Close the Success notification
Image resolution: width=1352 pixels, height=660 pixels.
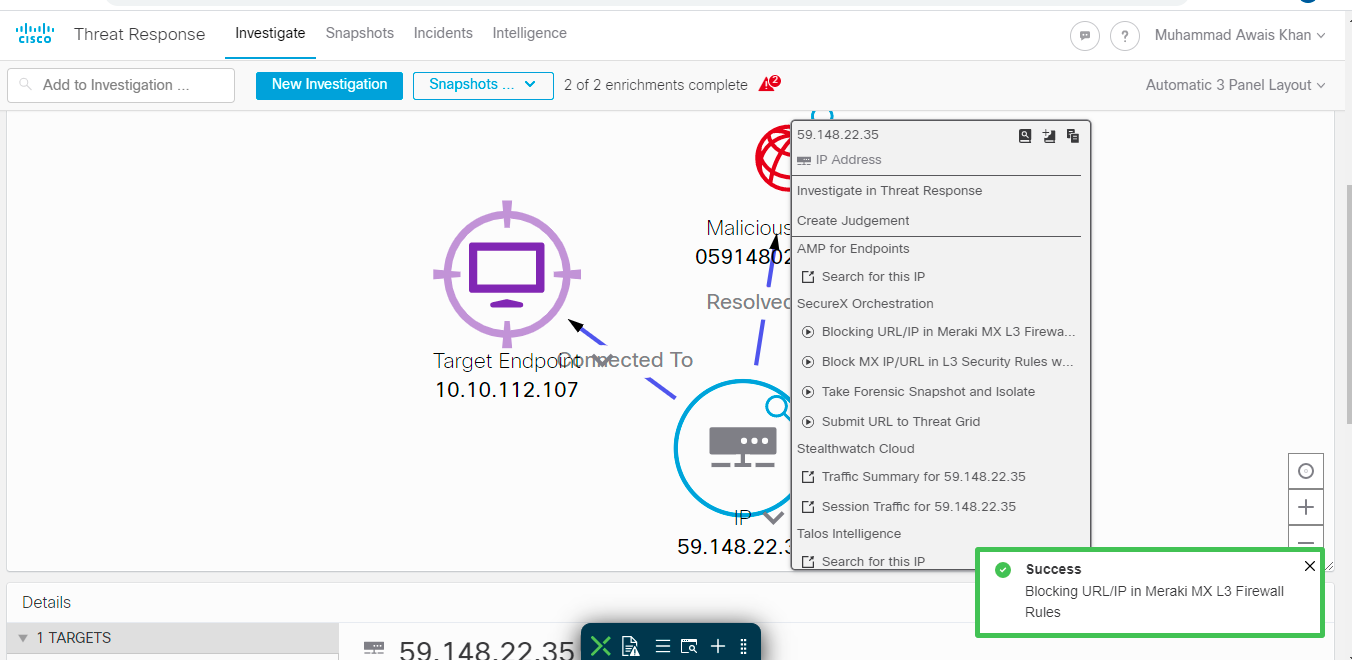tap(1310, 567)
